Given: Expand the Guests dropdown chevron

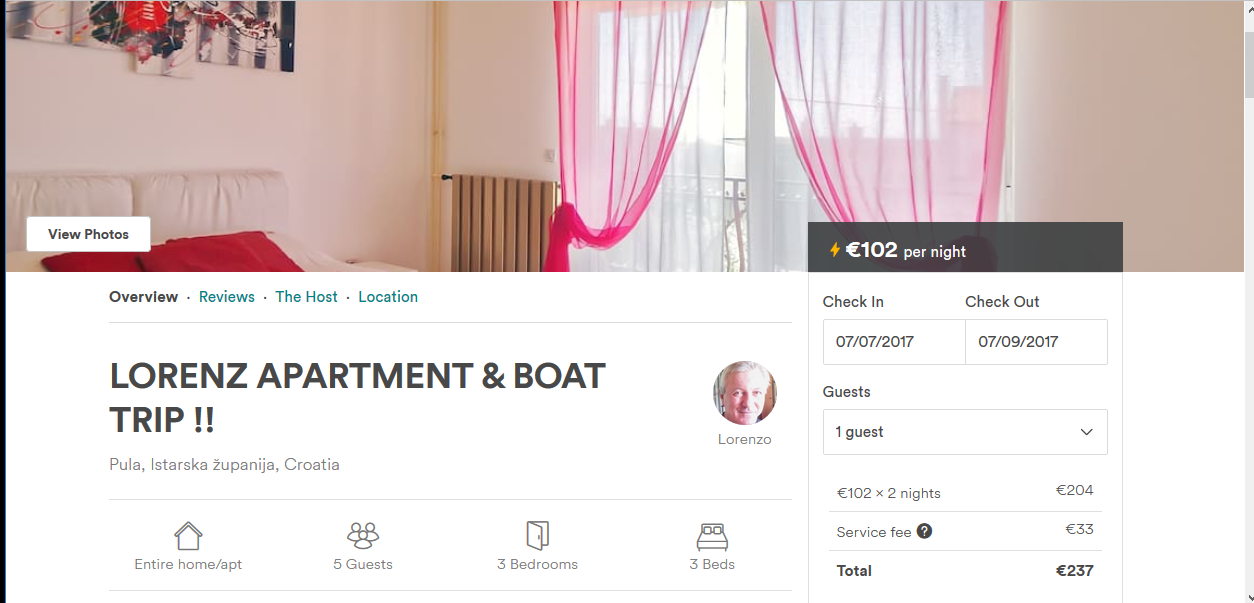Looking at the screenshot, I should click(x=1087, y=432).
